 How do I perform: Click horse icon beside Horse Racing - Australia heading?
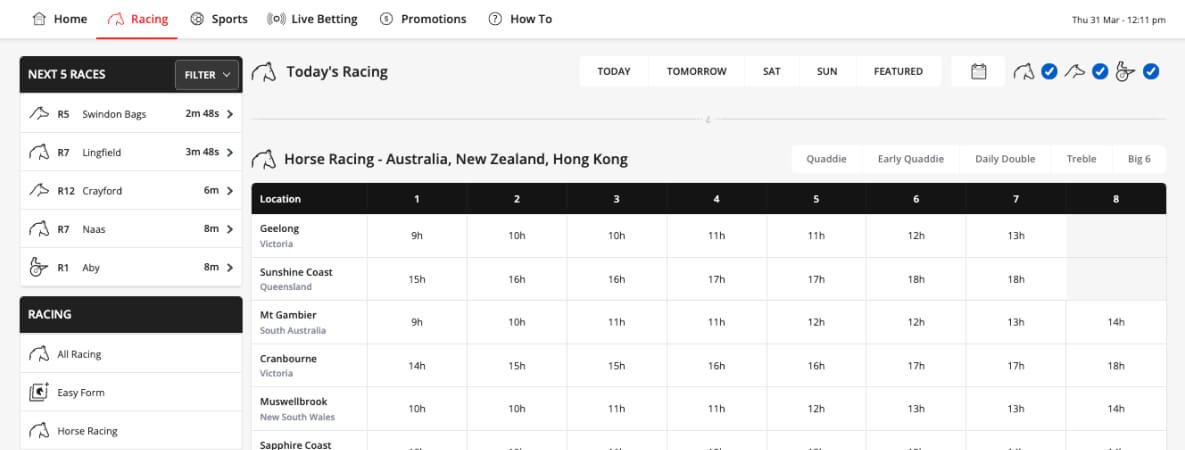(x=264, y=160)
